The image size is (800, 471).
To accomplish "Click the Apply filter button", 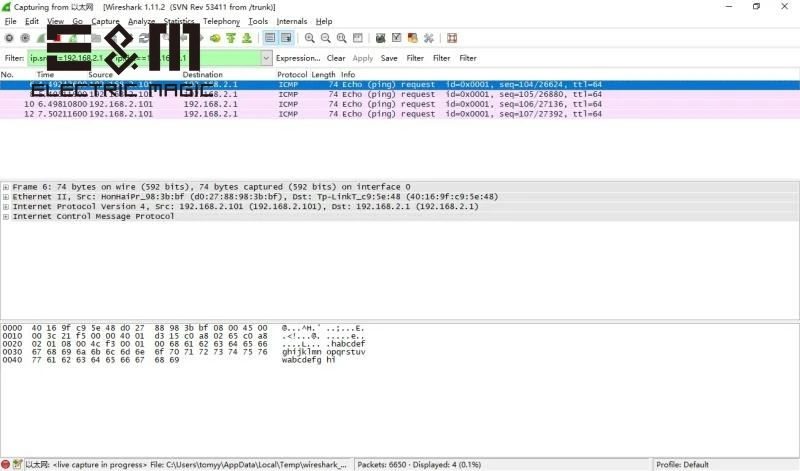I will [x=363, y=58].
